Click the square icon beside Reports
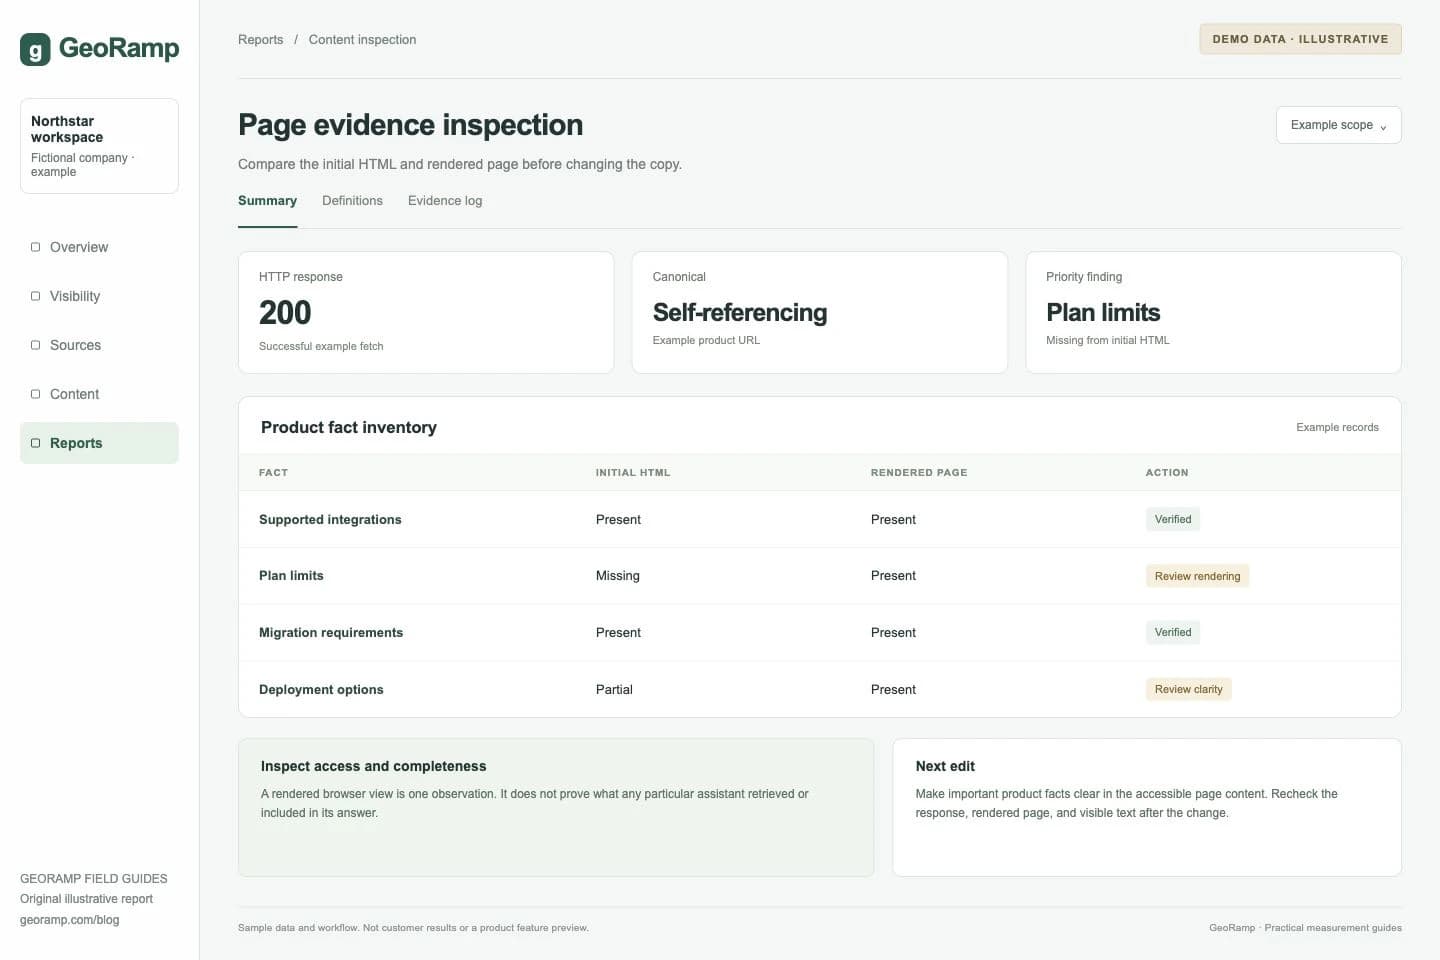The image size is (1440, 960). 36,443
